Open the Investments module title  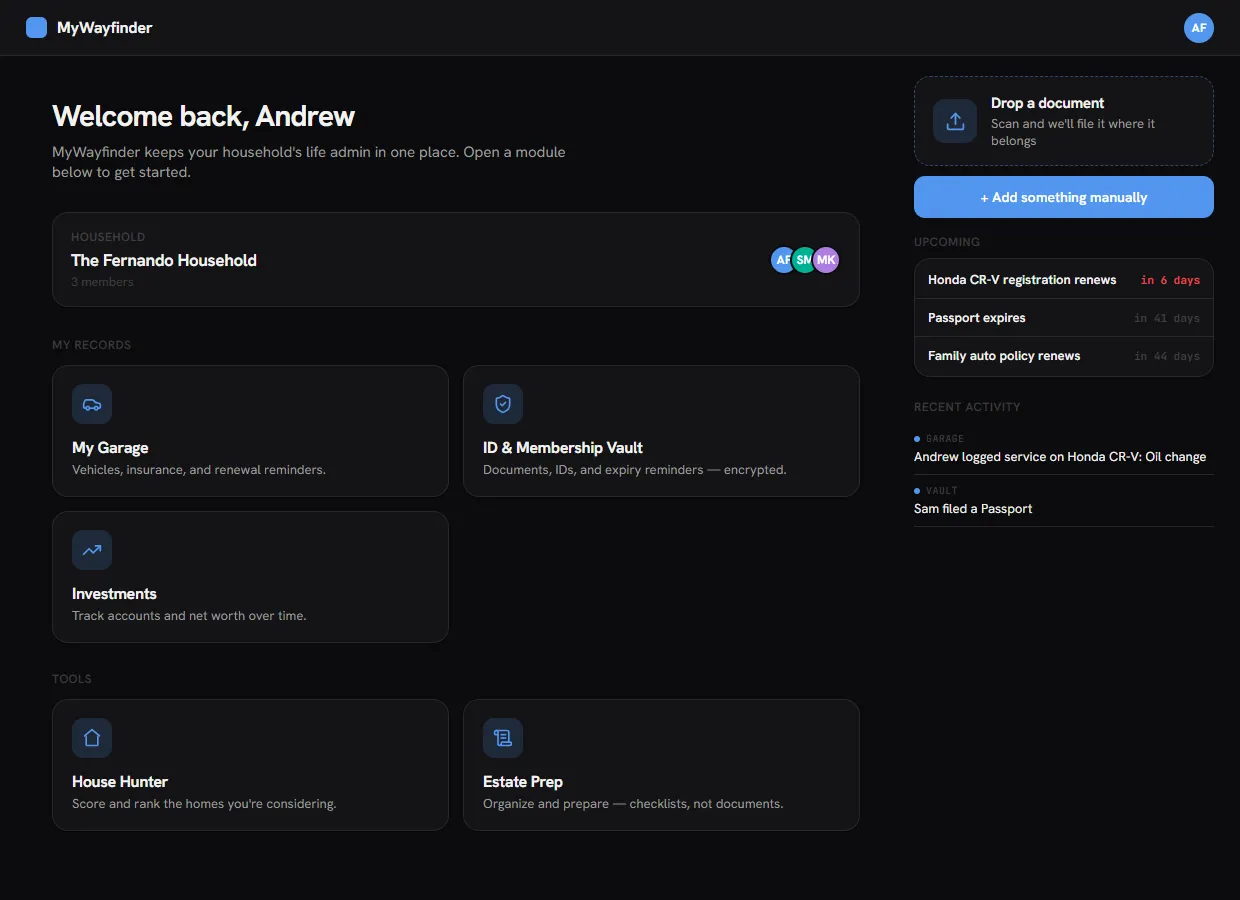coord(114,594)
